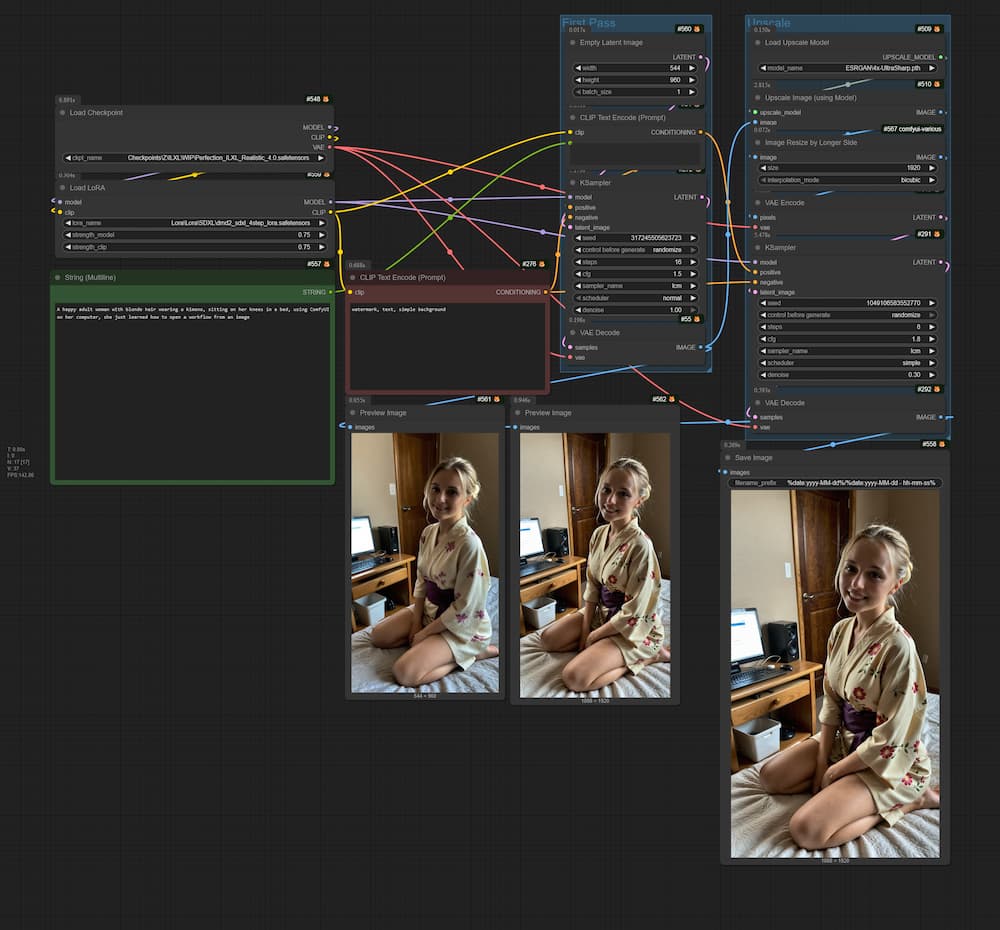Open the ckpt_name checkpoint selector
The height and width of the screenshot is (930, 1000).
pyautogui.click(x=195, y=158)
